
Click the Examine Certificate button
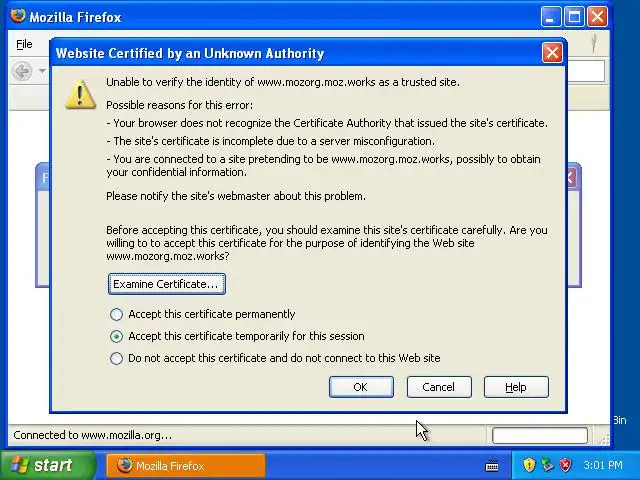pyautogui.click(x=167, y=284)
